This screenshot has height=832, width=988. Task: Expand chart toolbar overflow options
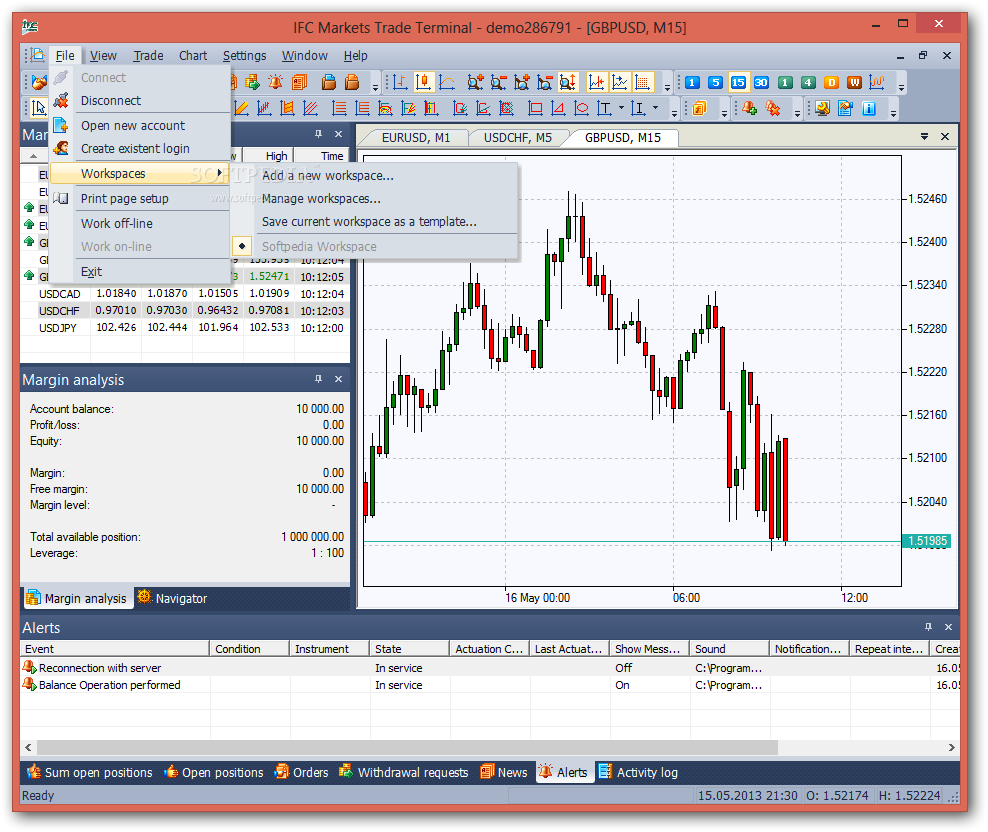click(667, 87)
